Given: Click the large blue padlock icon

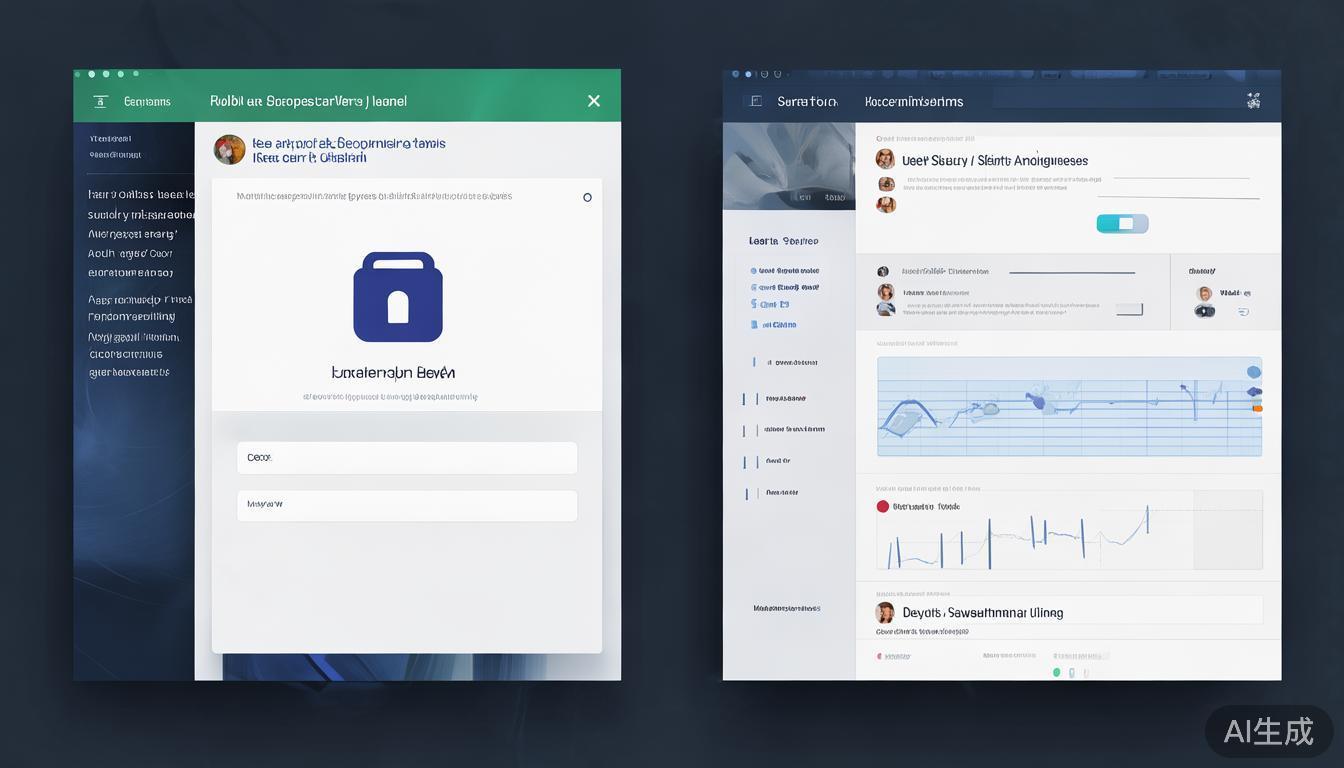Looking at the screenshot, I should (397, 297).
